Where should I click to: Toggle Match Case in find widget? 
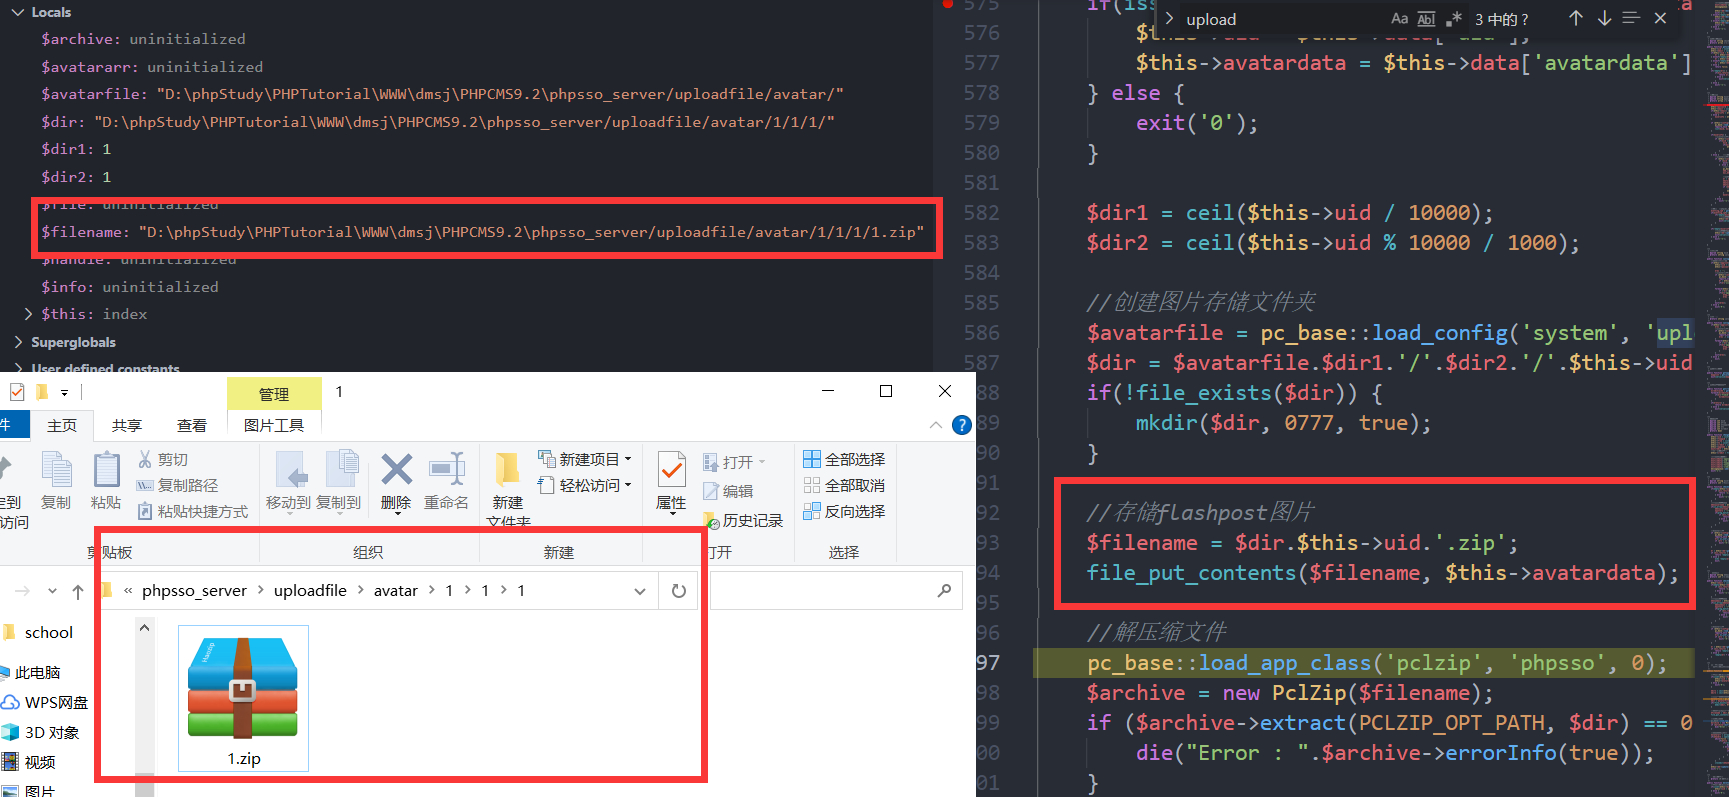tap(1399, 19)
